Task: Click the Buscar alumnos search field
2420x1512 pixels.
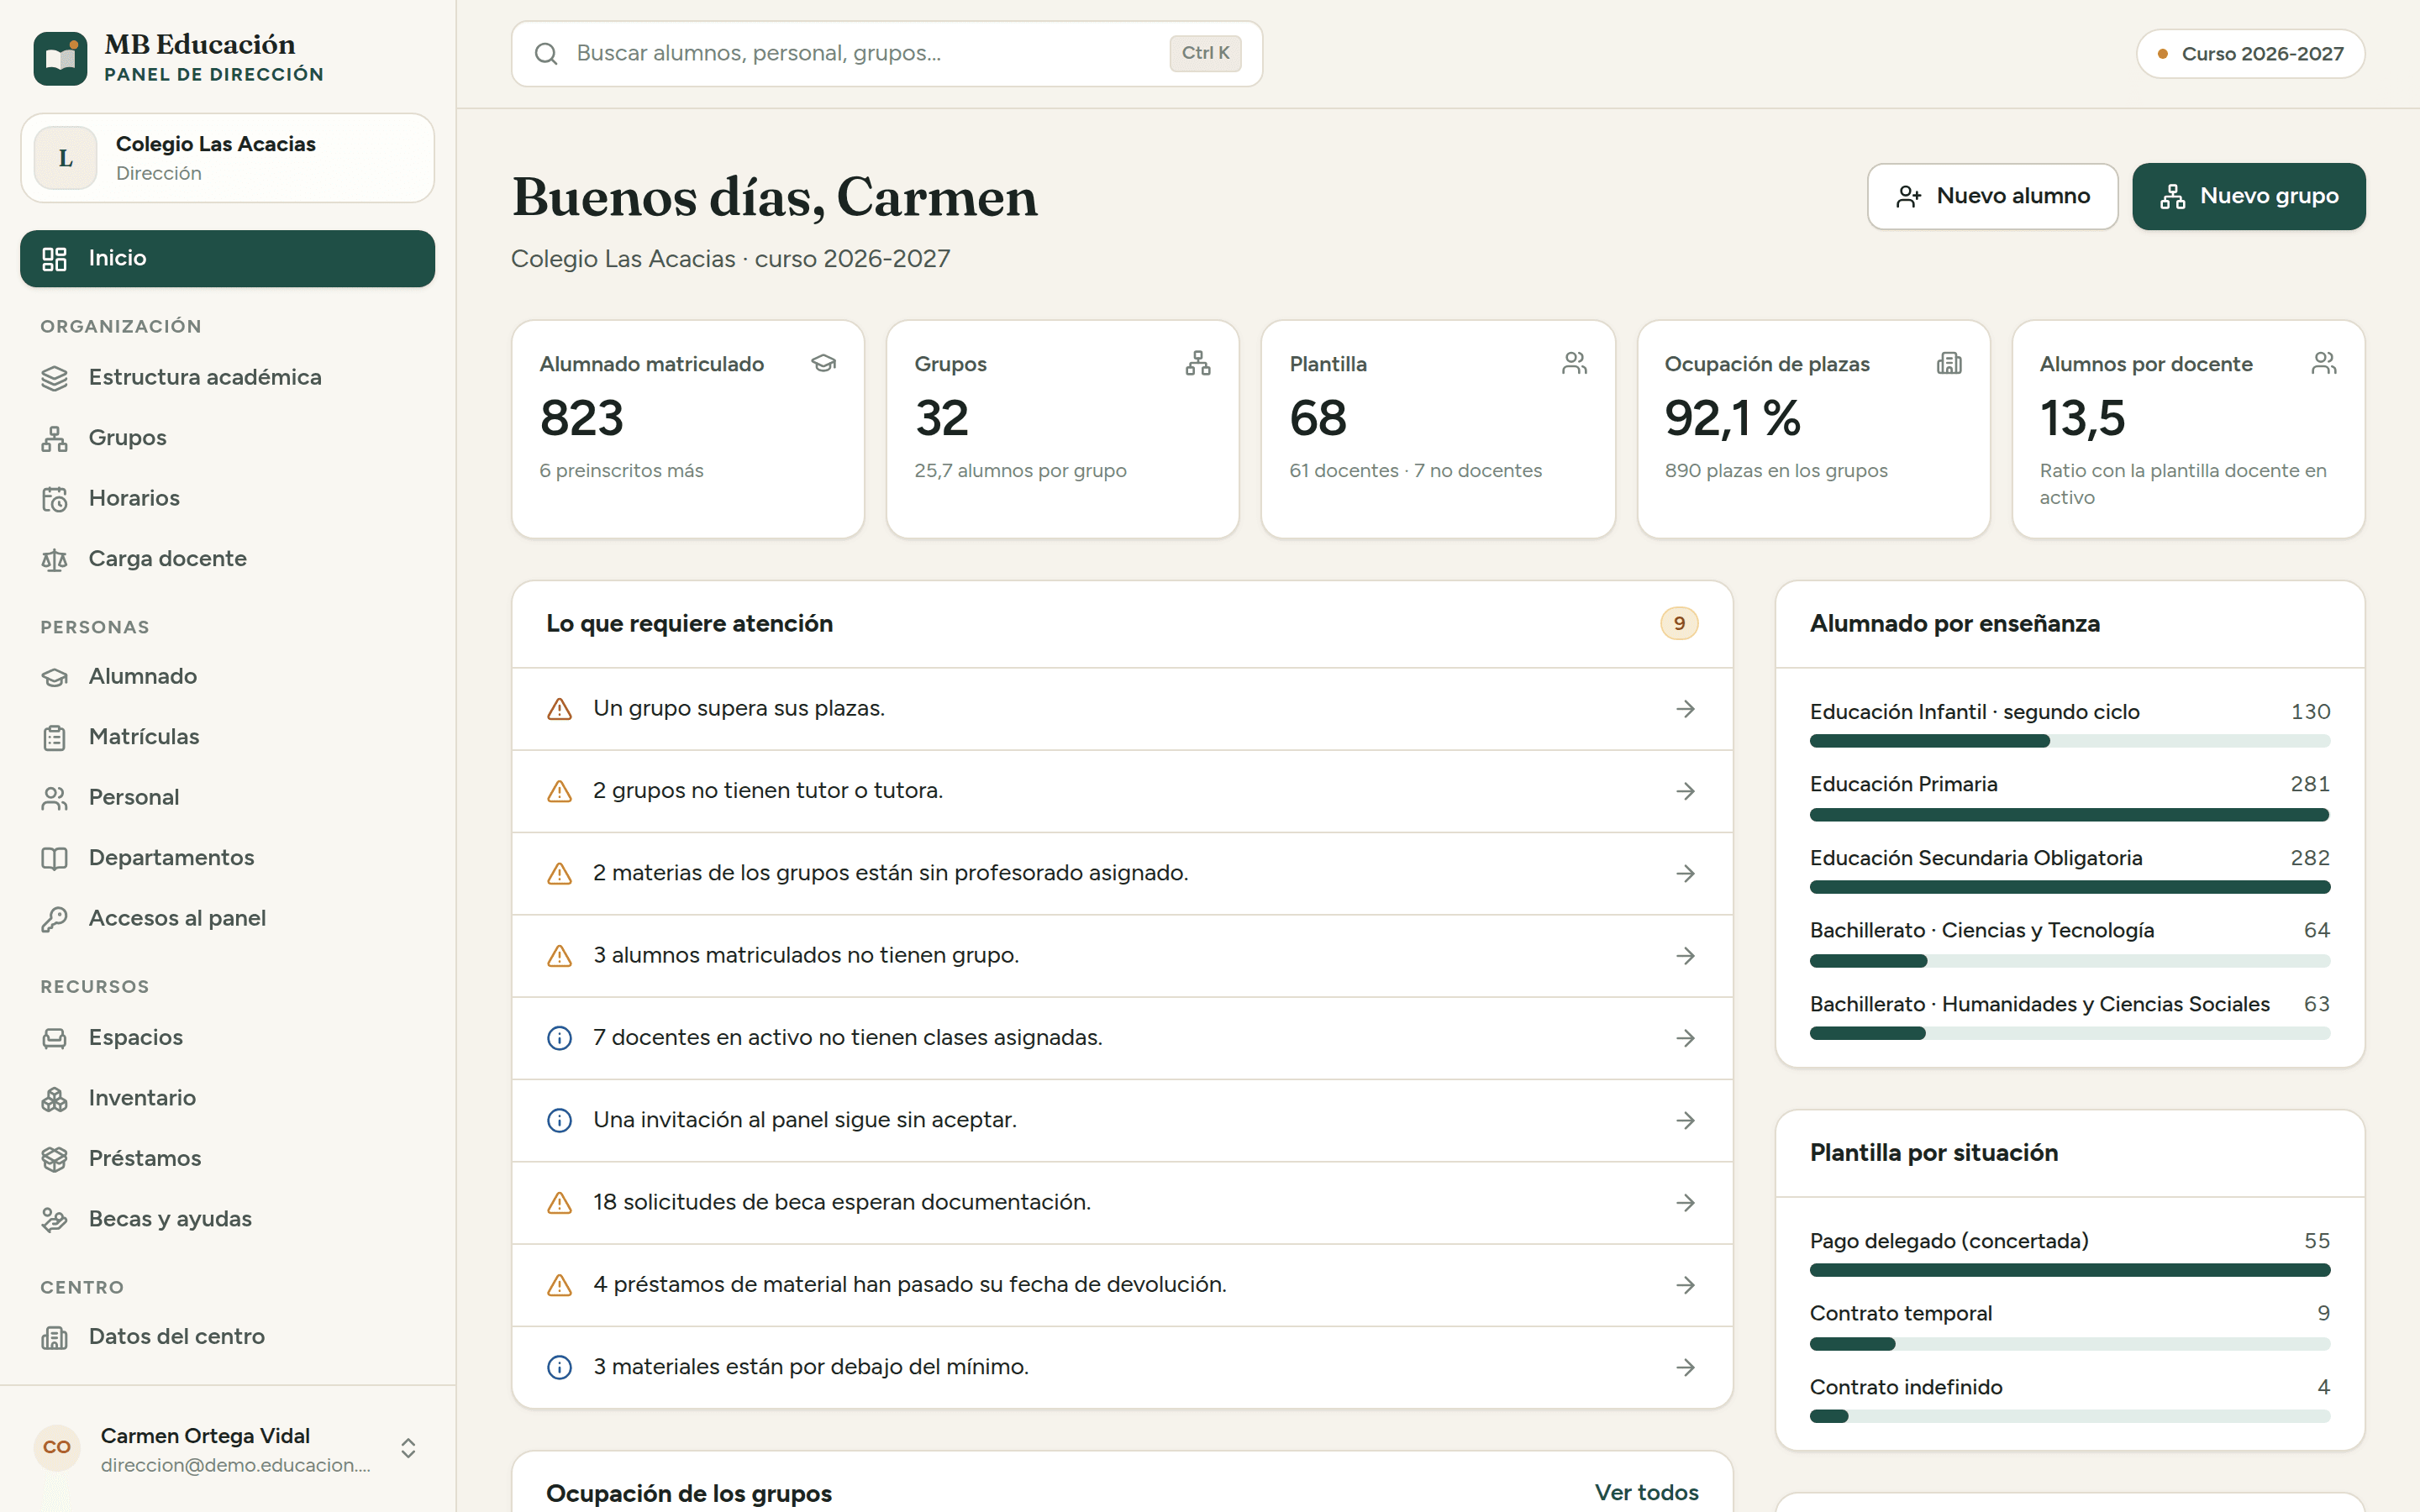Action: click(x=886, y=54)
